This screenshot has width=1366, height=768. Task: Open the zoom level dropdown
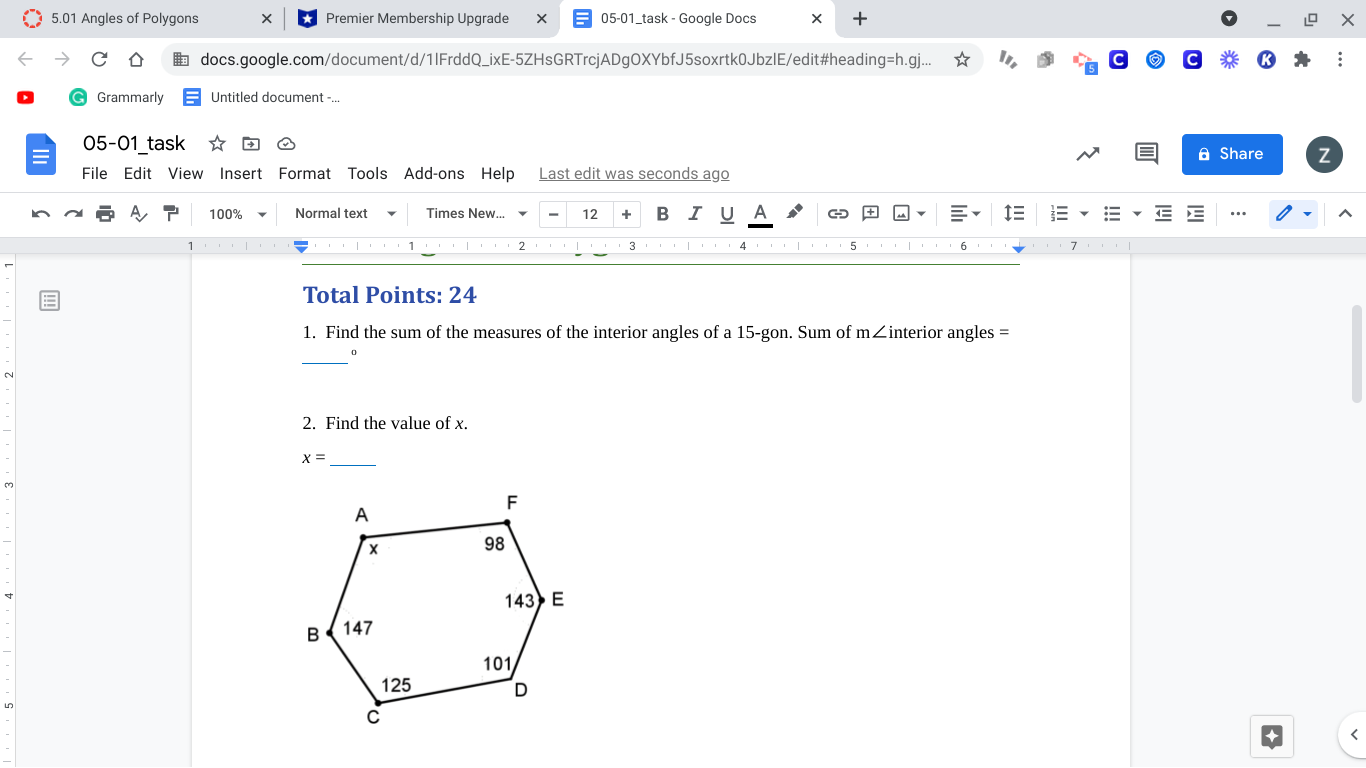(x=236, y=213)
